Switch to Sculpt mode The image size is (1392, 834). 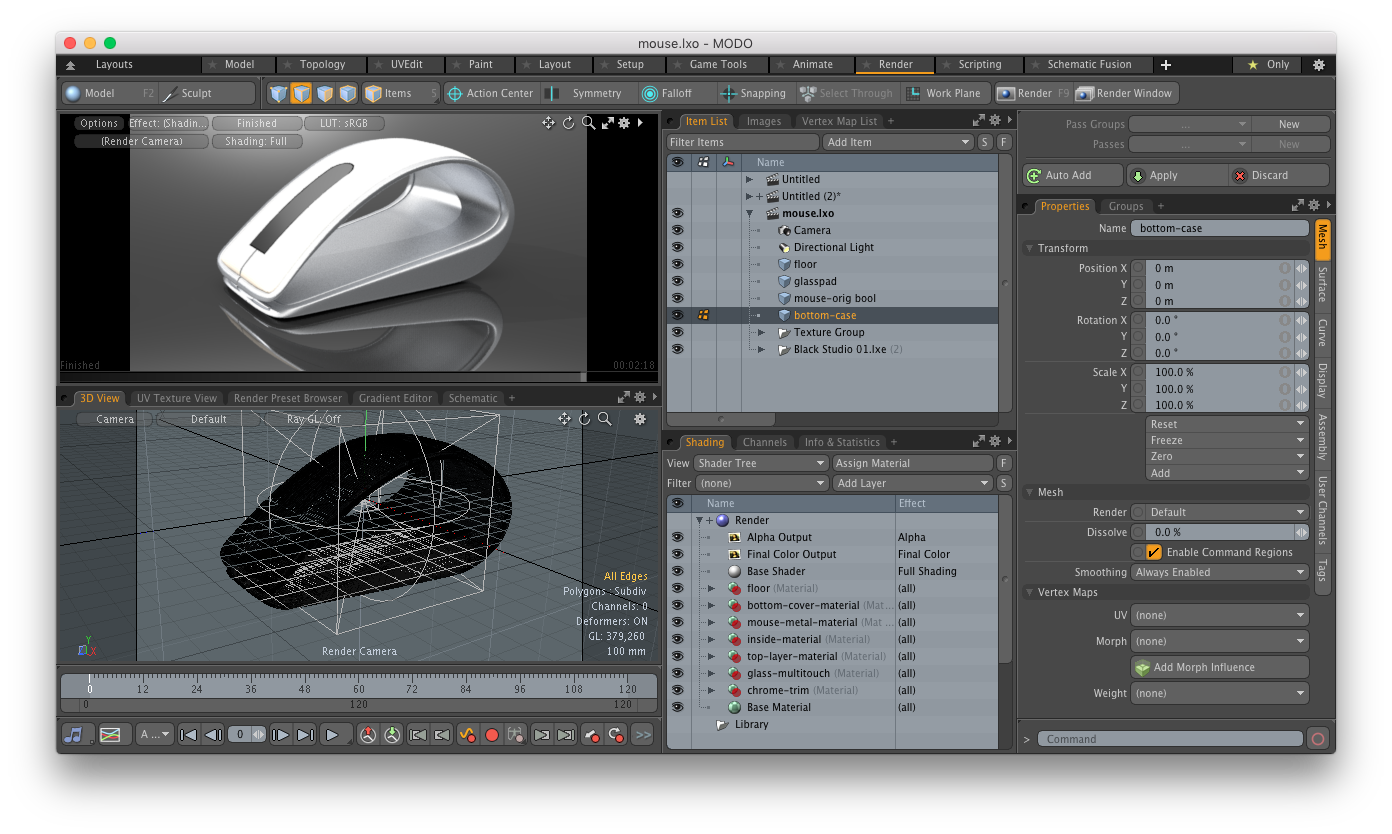point(208,93)
